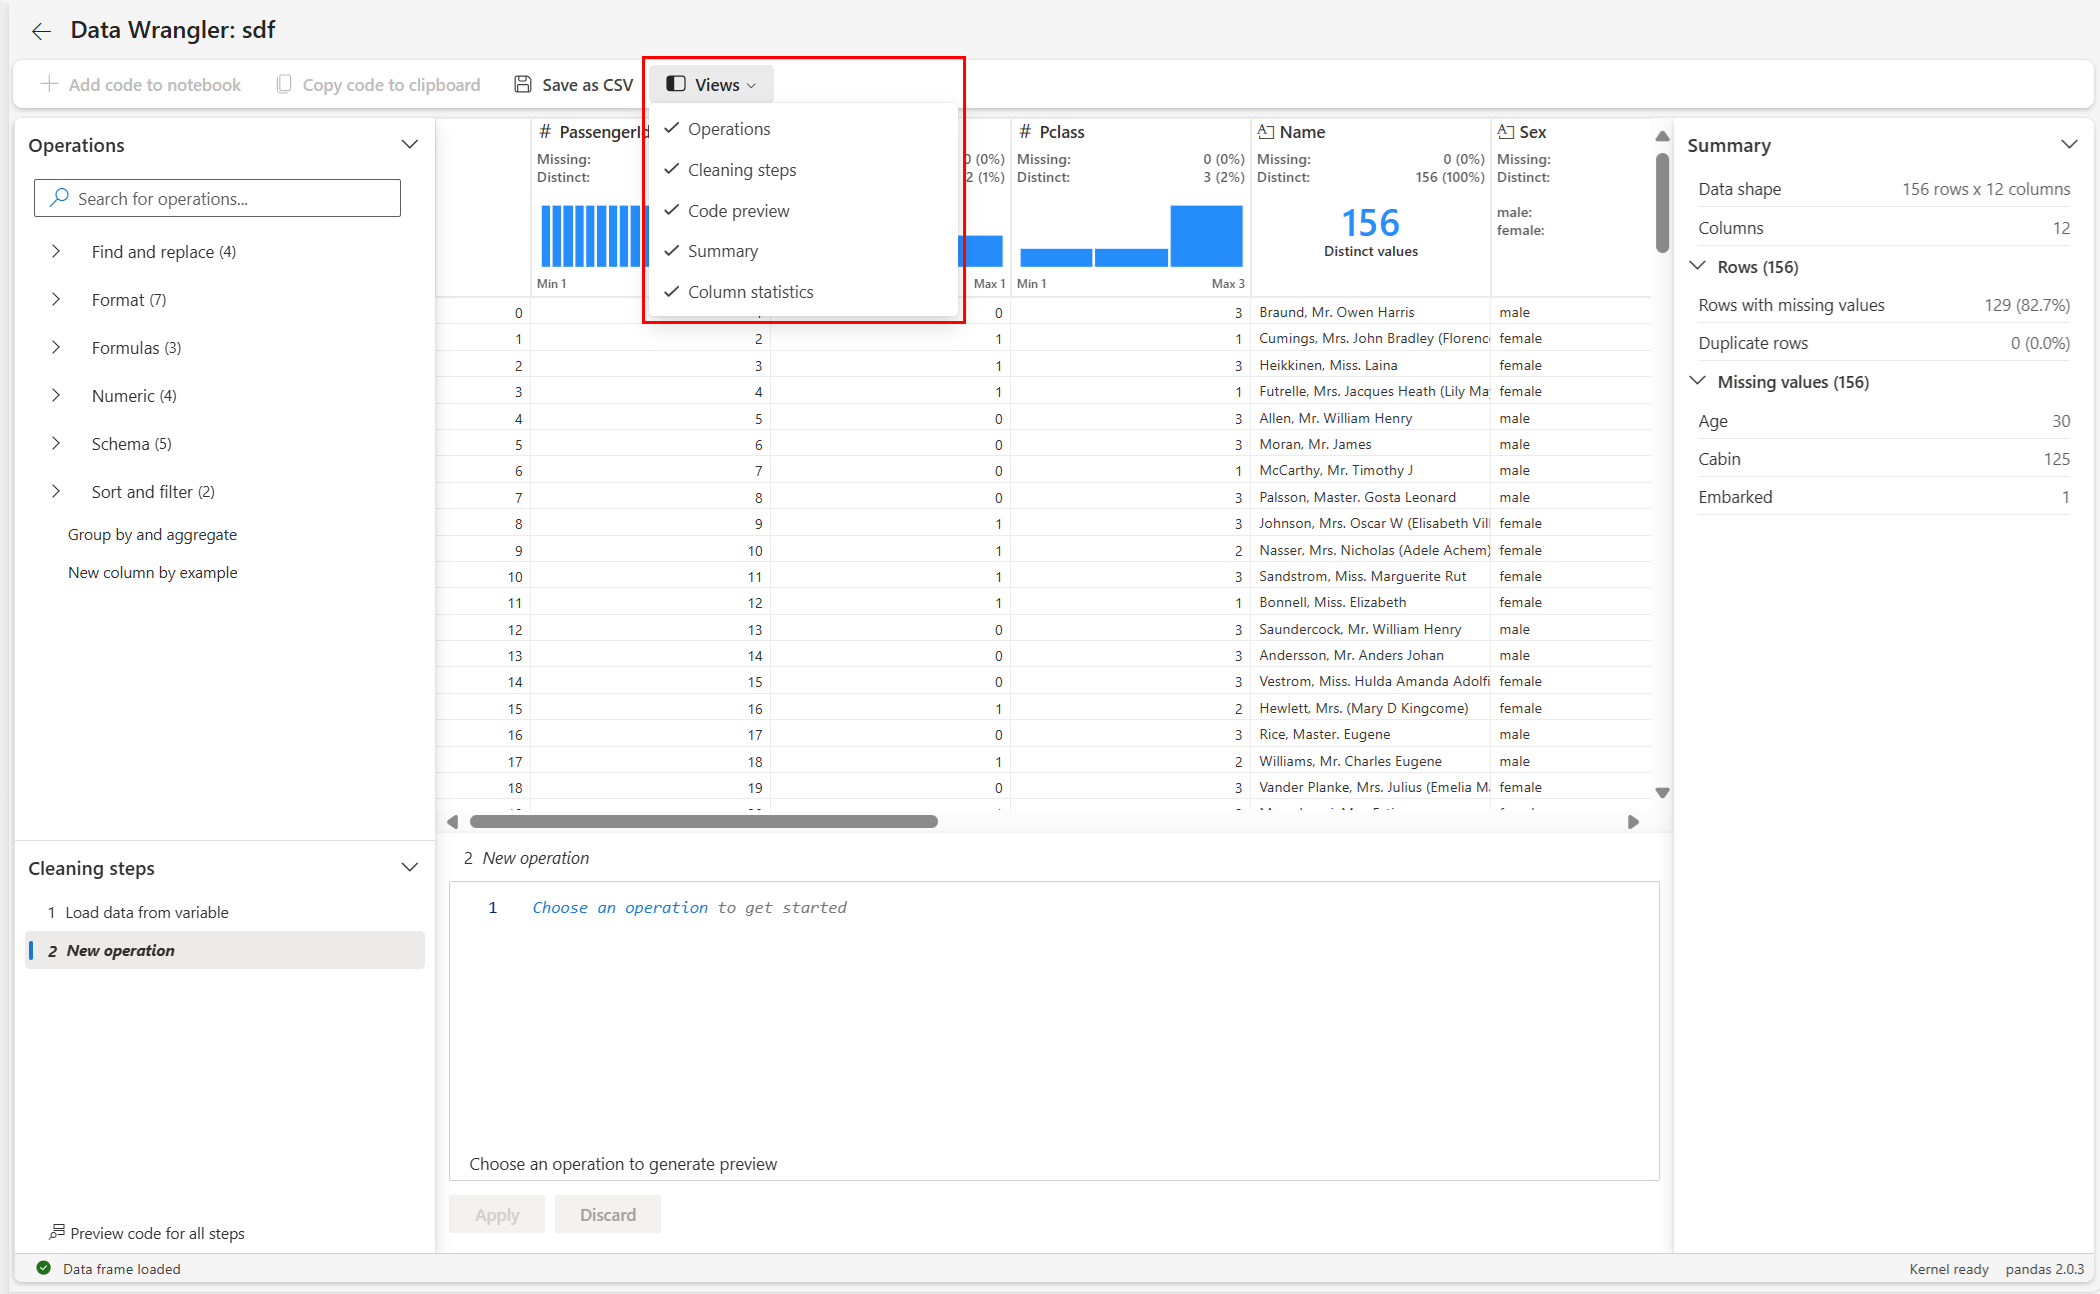Click the Preview code for all steps icon
The width and height of the screenshot is (2100, 1294).
[57, 1232]
